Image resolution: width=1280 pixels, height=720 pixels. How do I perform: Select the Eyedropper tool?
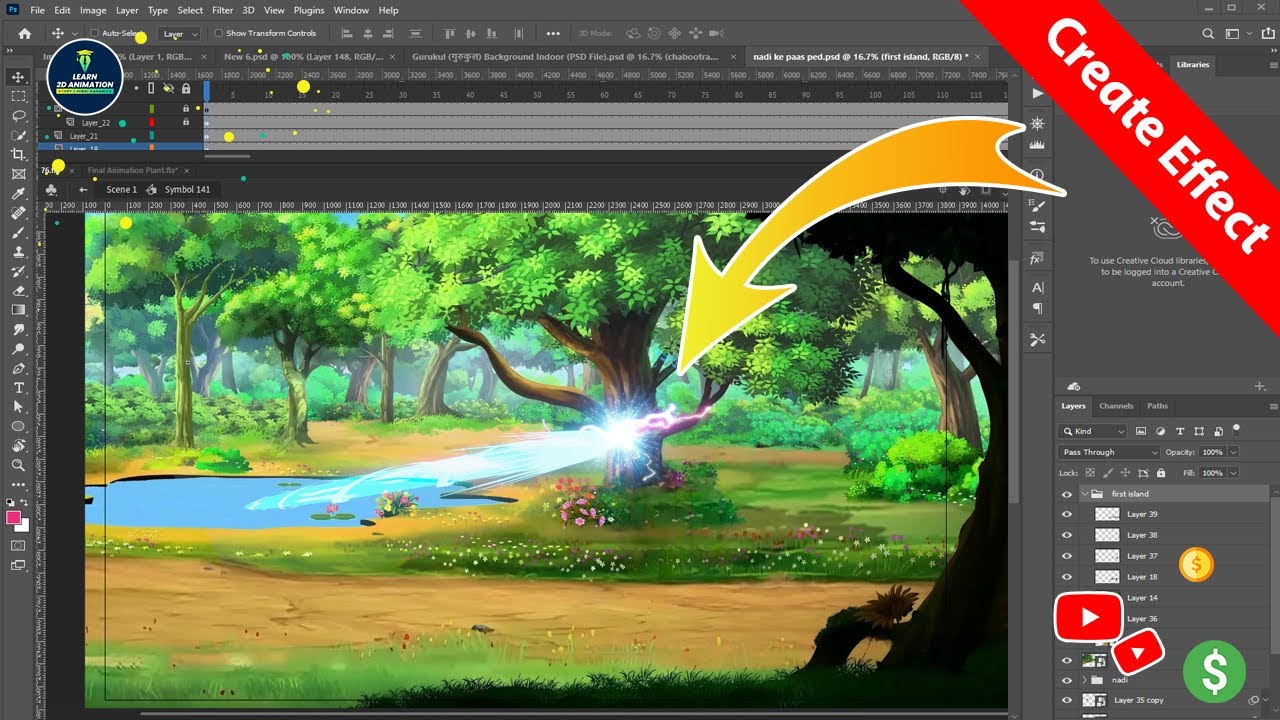(18, 193)
